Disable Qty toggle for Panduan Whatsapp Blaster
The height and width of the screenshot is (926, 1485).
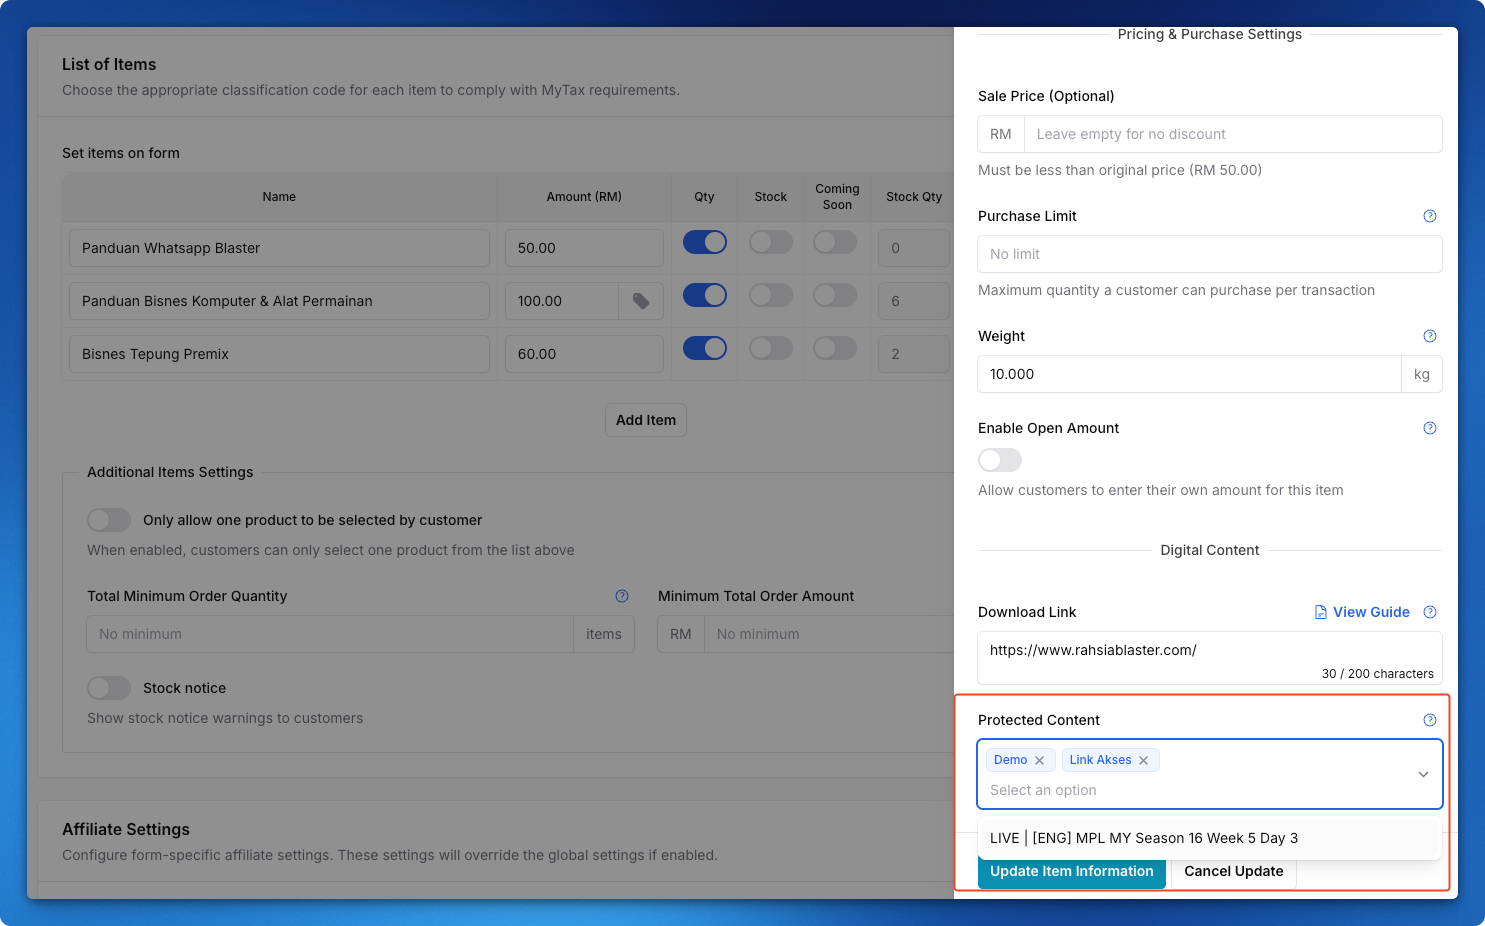705,242
